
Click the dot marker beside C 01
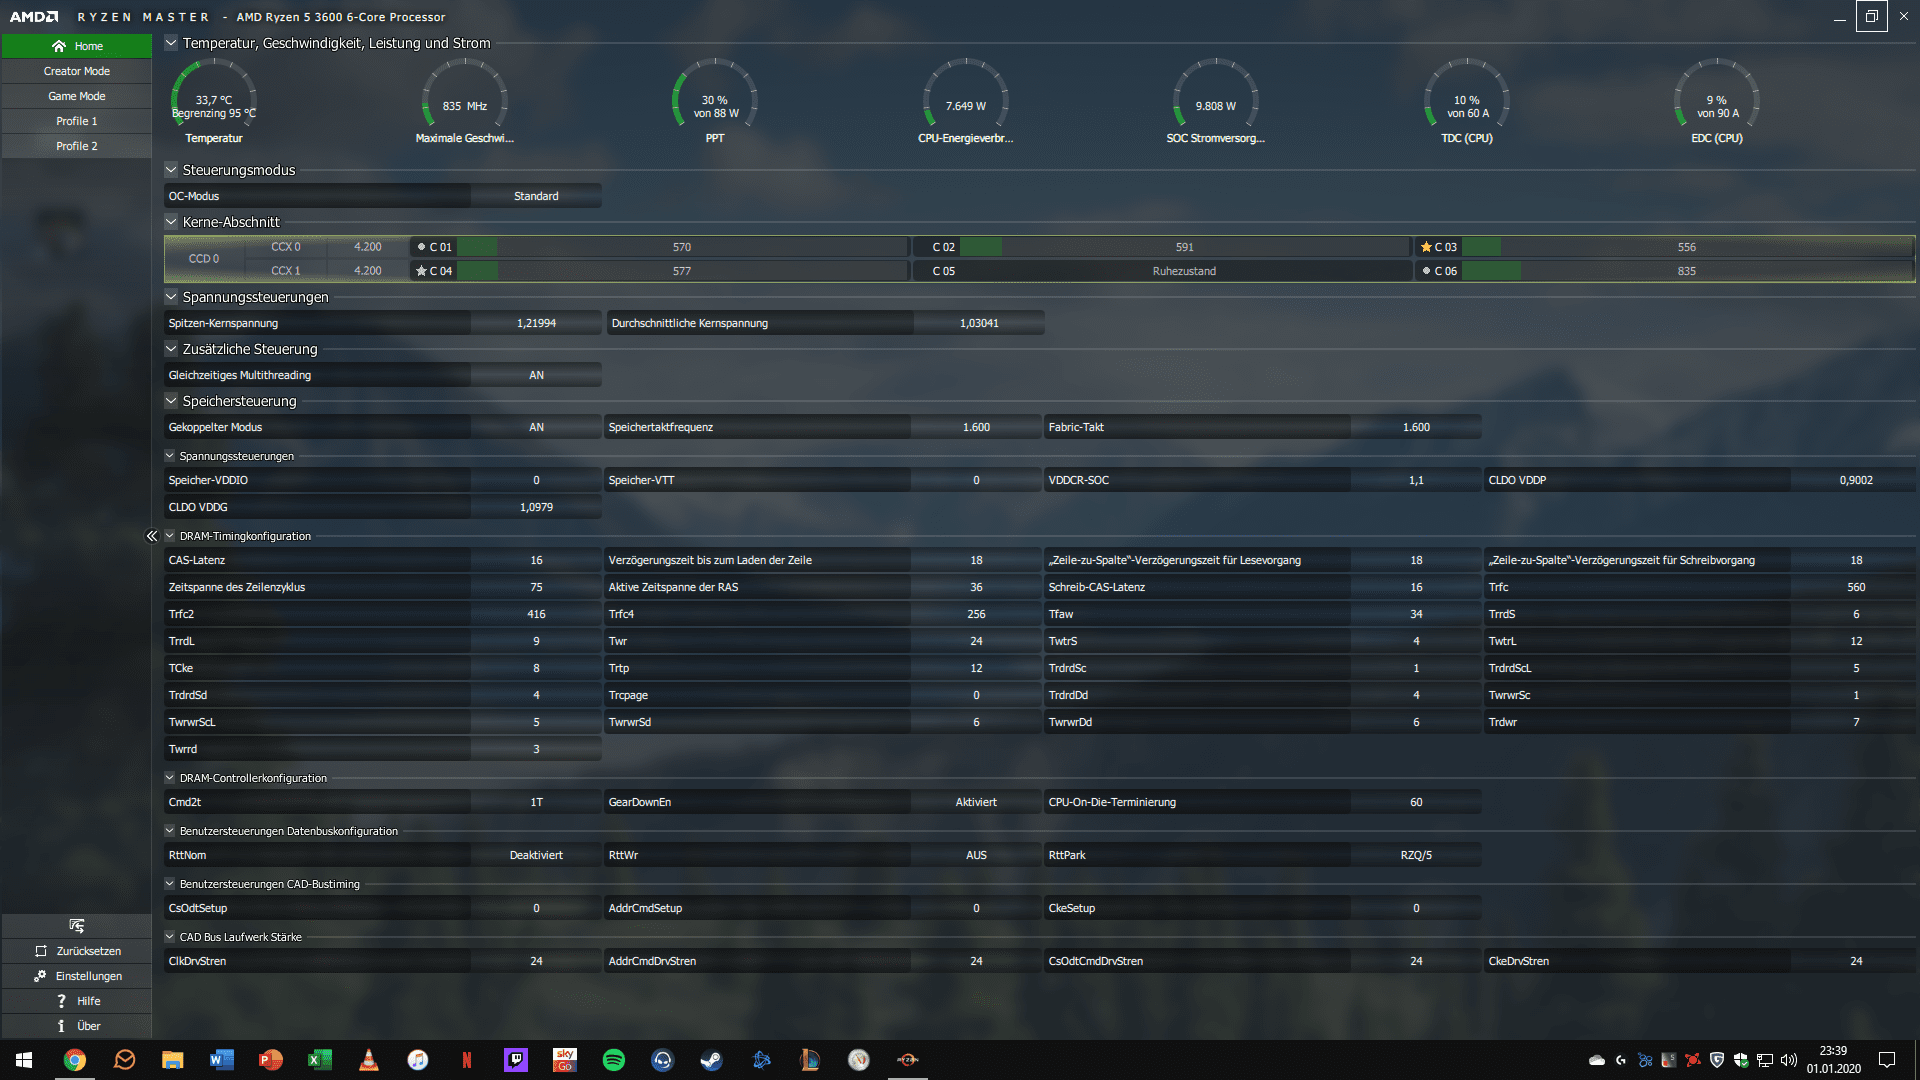click(421, 247)
